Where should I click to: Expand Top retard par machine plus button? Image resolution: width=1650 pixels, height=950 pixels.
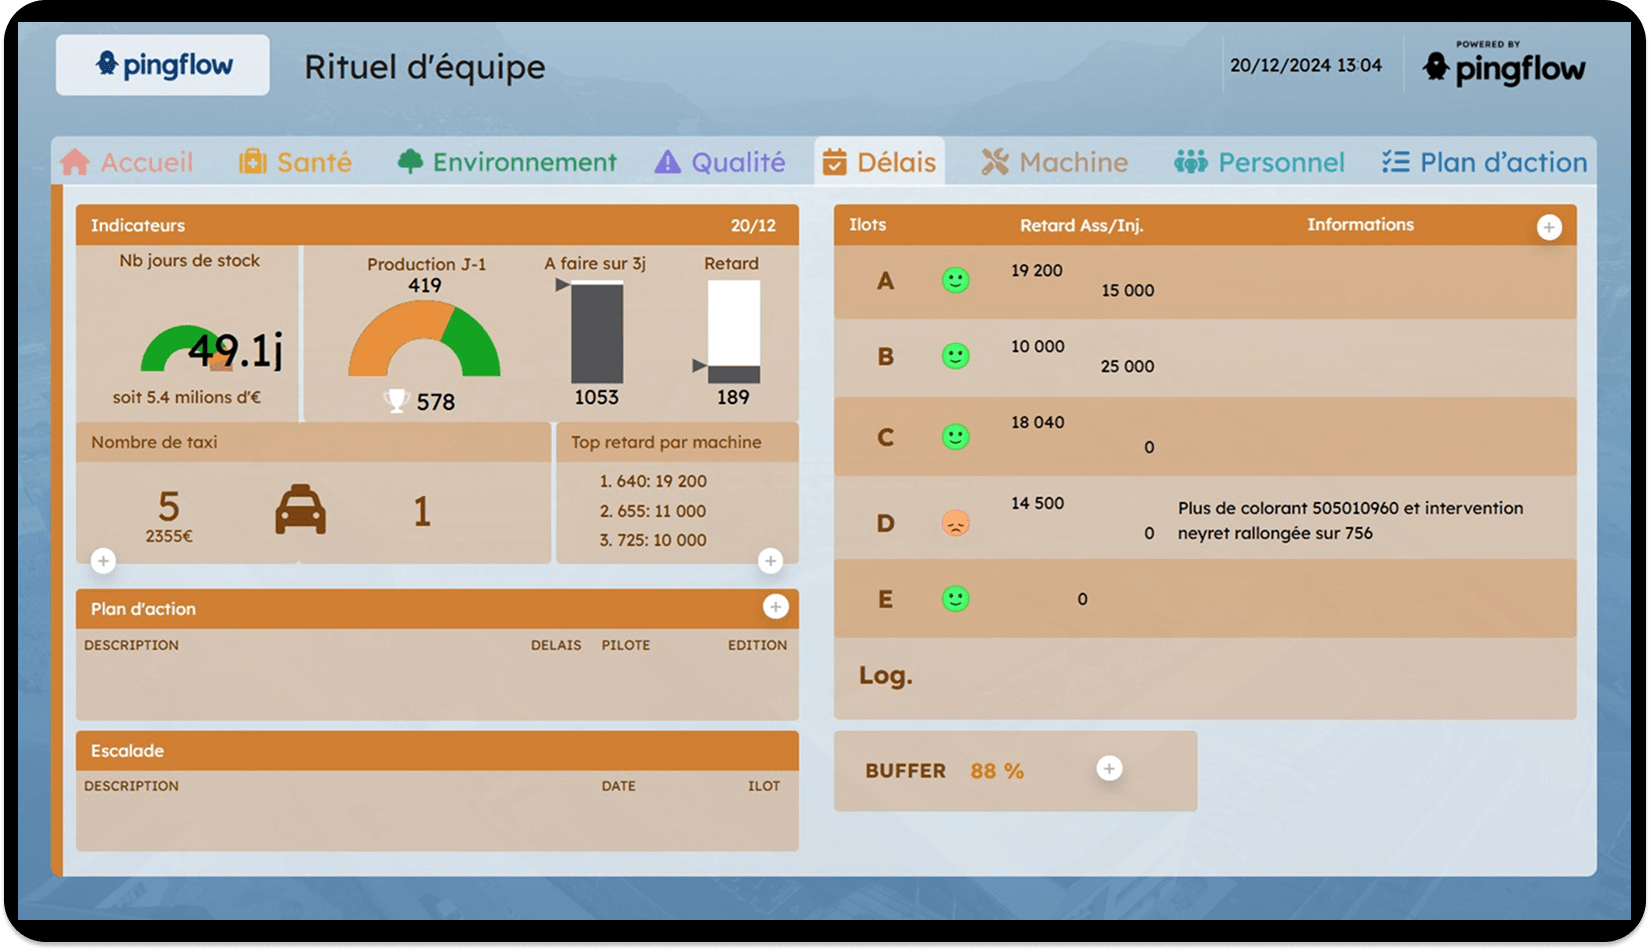point(770,561)
